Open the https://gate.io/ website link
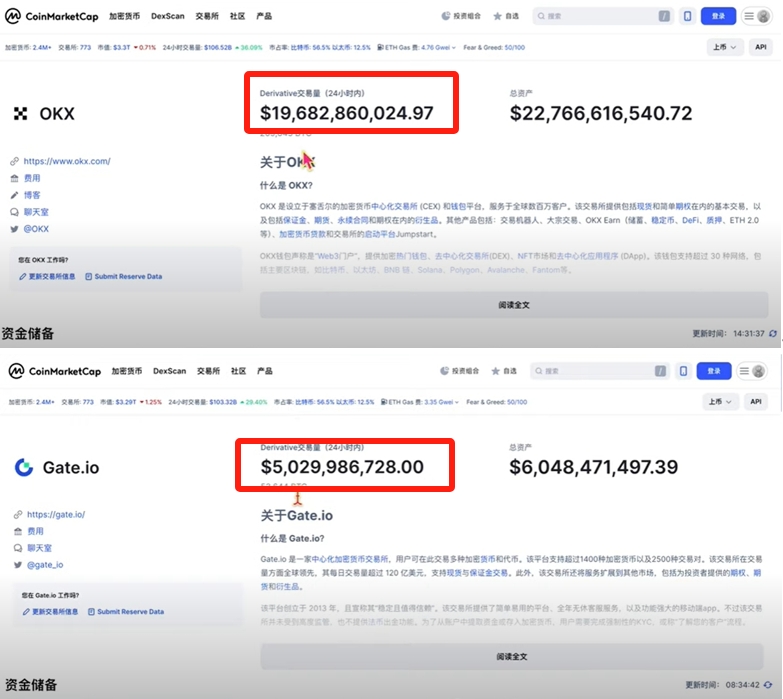 click(56, 514)
